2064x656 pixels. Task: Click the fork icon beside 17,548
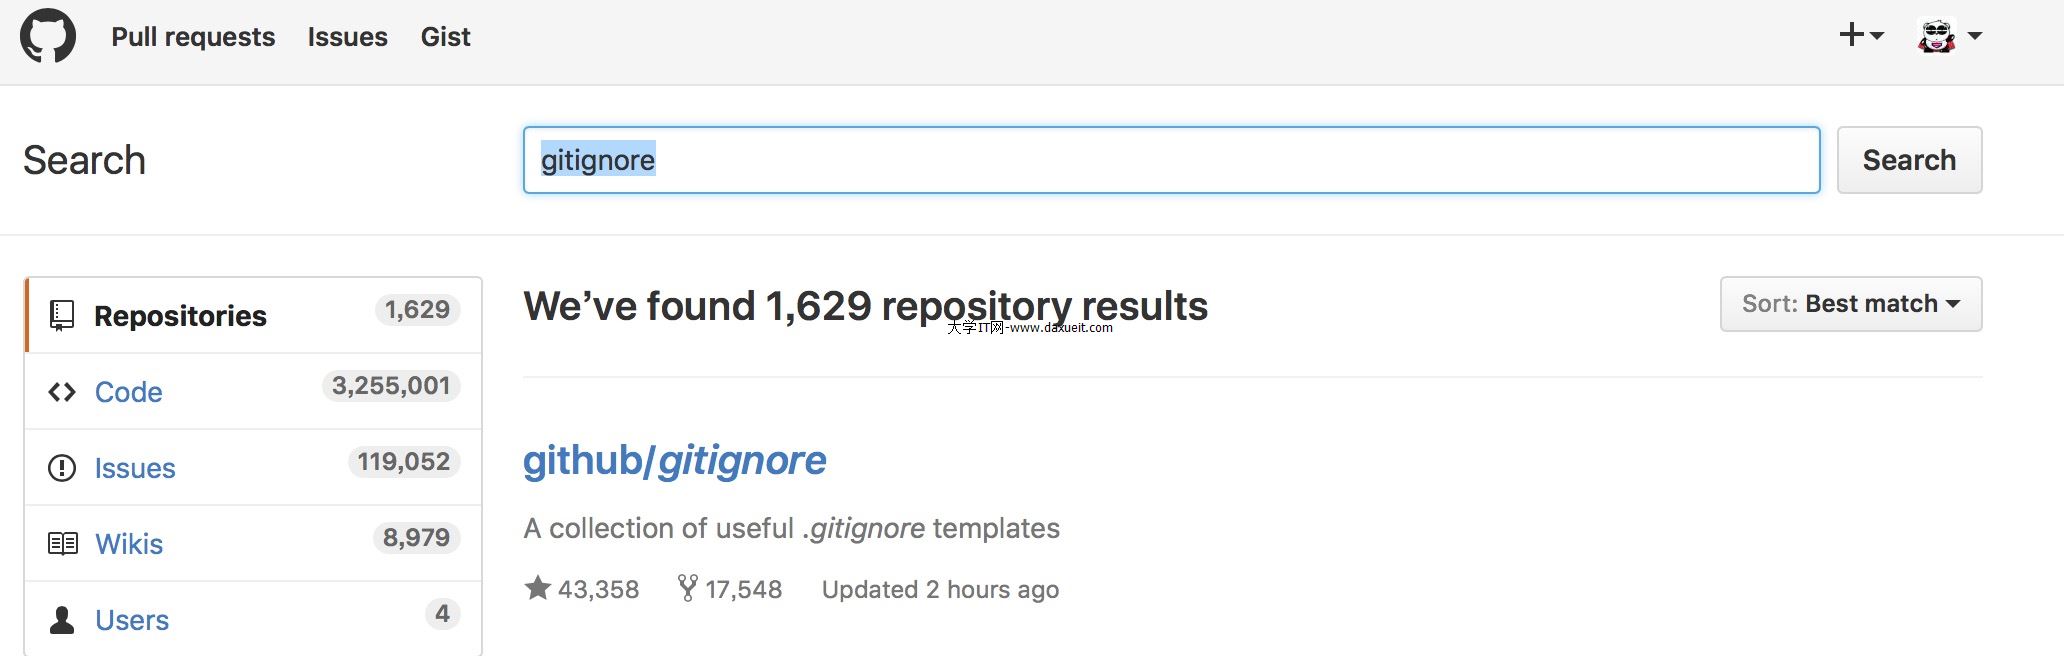(687, 588)
